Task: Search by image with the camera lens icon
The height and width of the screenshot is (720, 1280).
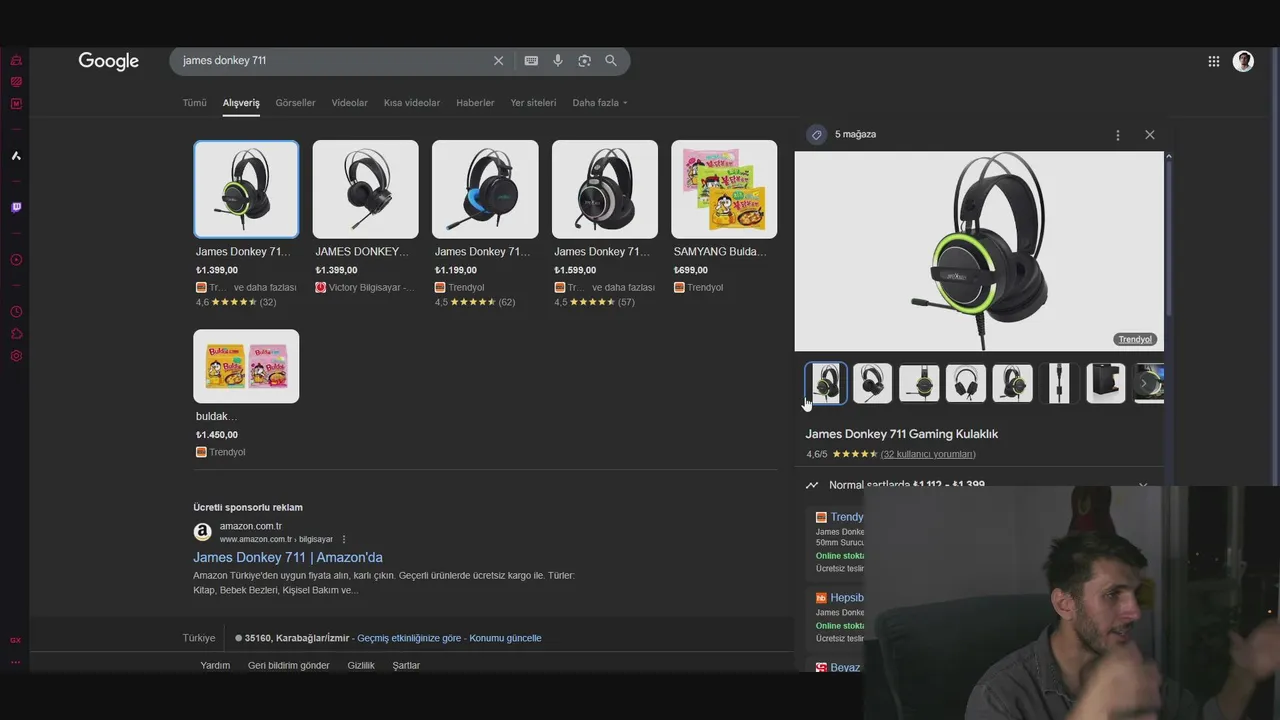Action: pyautogui.click(x=584, y=61)
